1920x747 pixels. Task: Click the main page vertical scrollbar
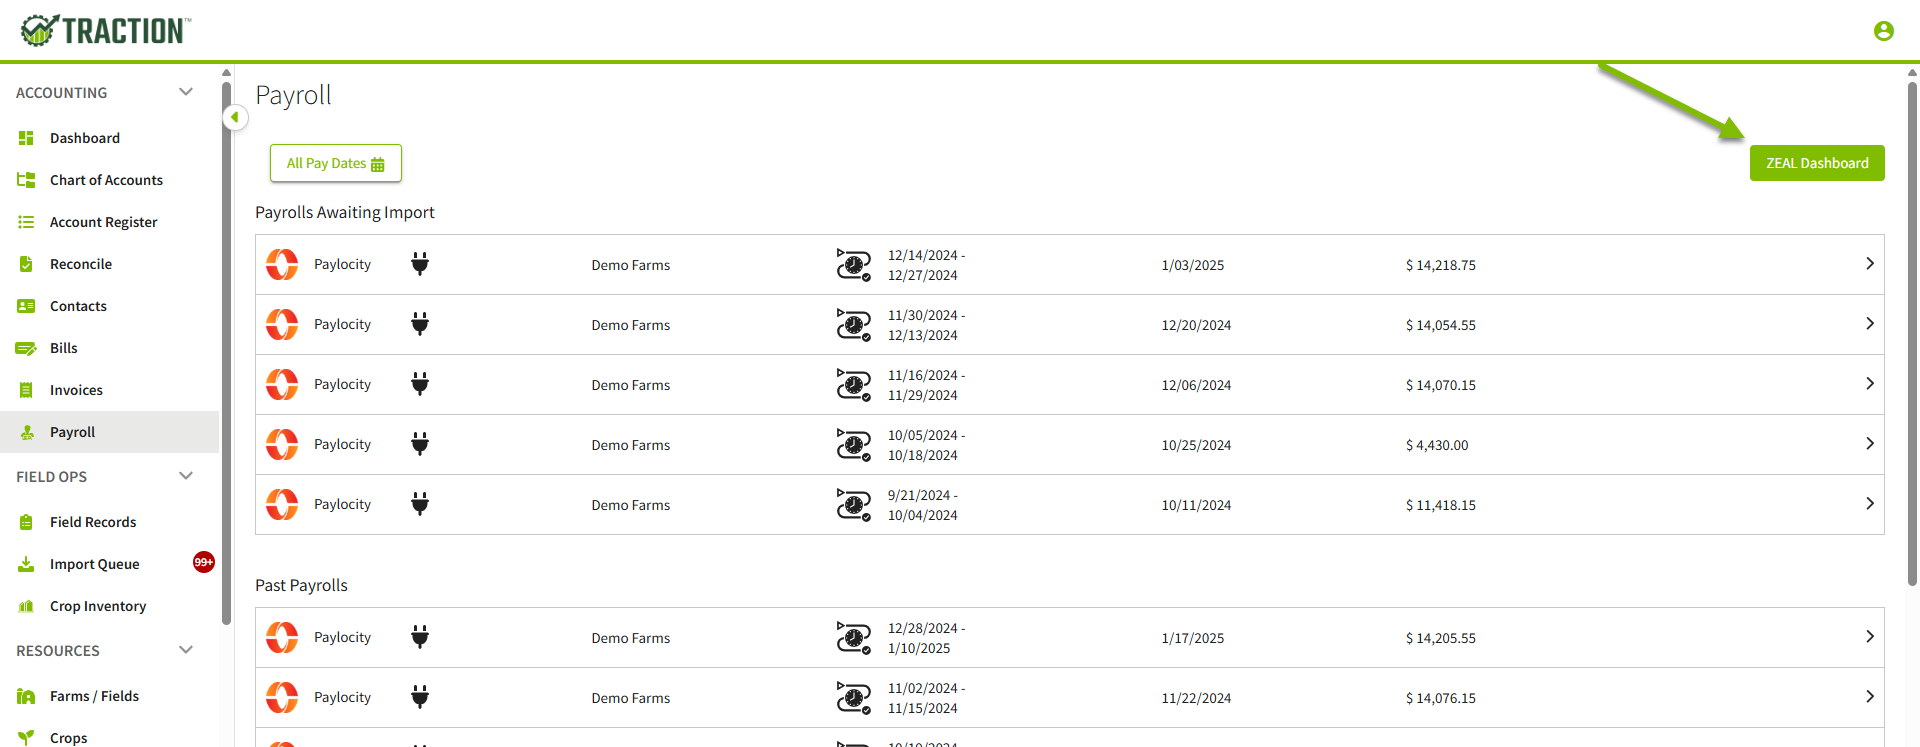(x=1912, y=333)
